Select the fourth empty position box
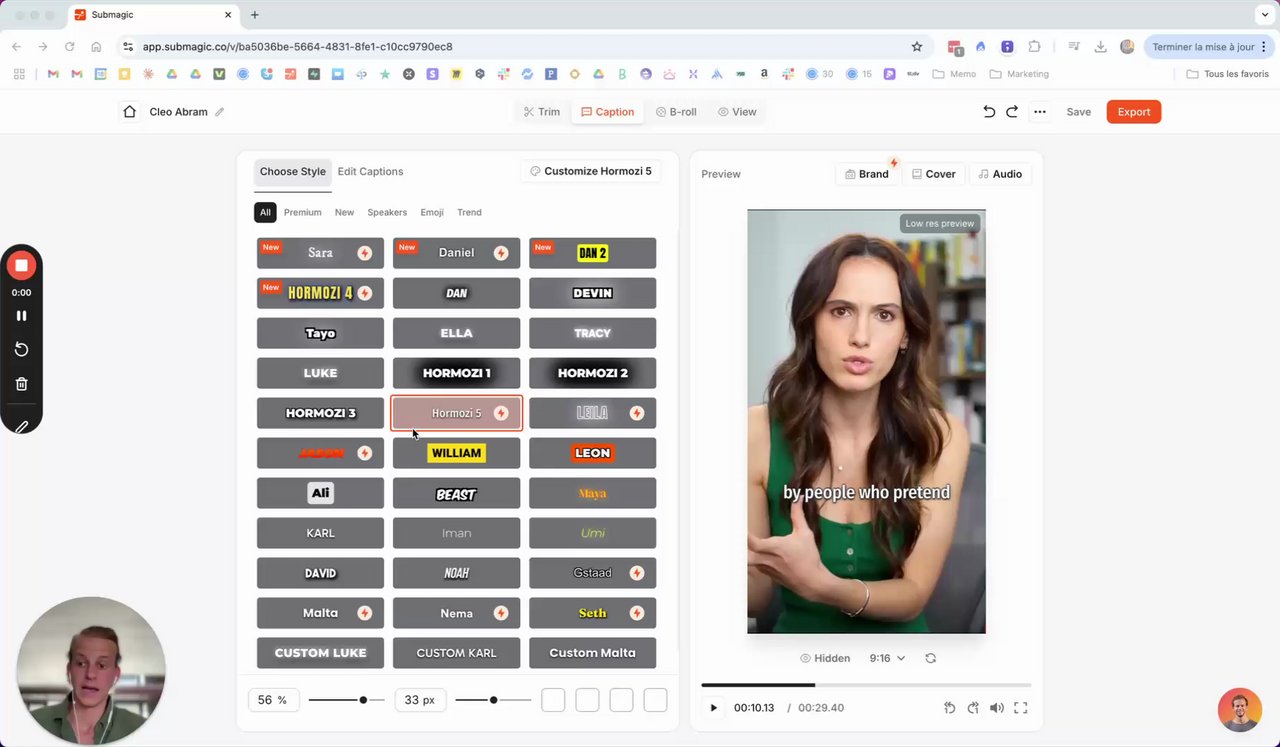The image size is (1280, 747). 655,700
